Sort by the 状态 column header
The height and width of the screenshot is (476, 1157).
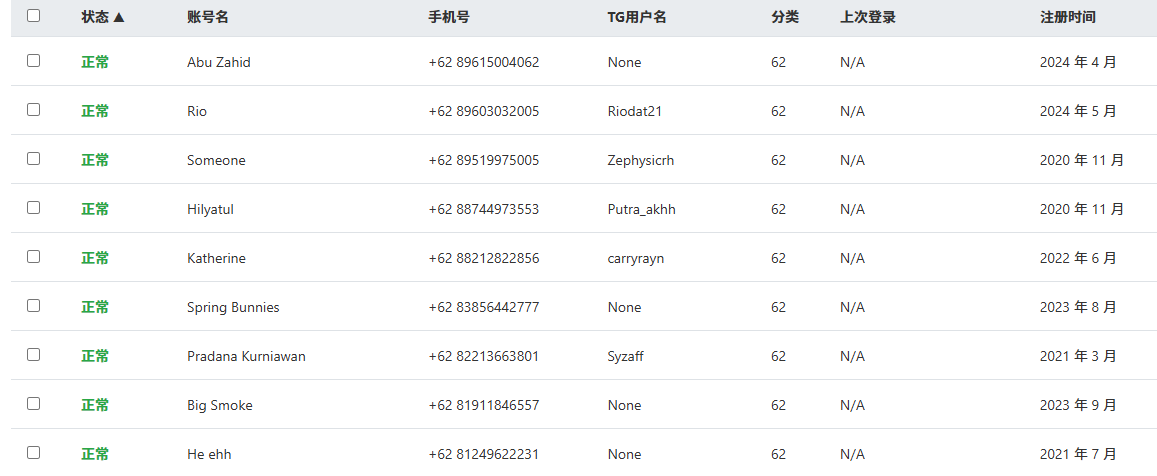(103, 17)
